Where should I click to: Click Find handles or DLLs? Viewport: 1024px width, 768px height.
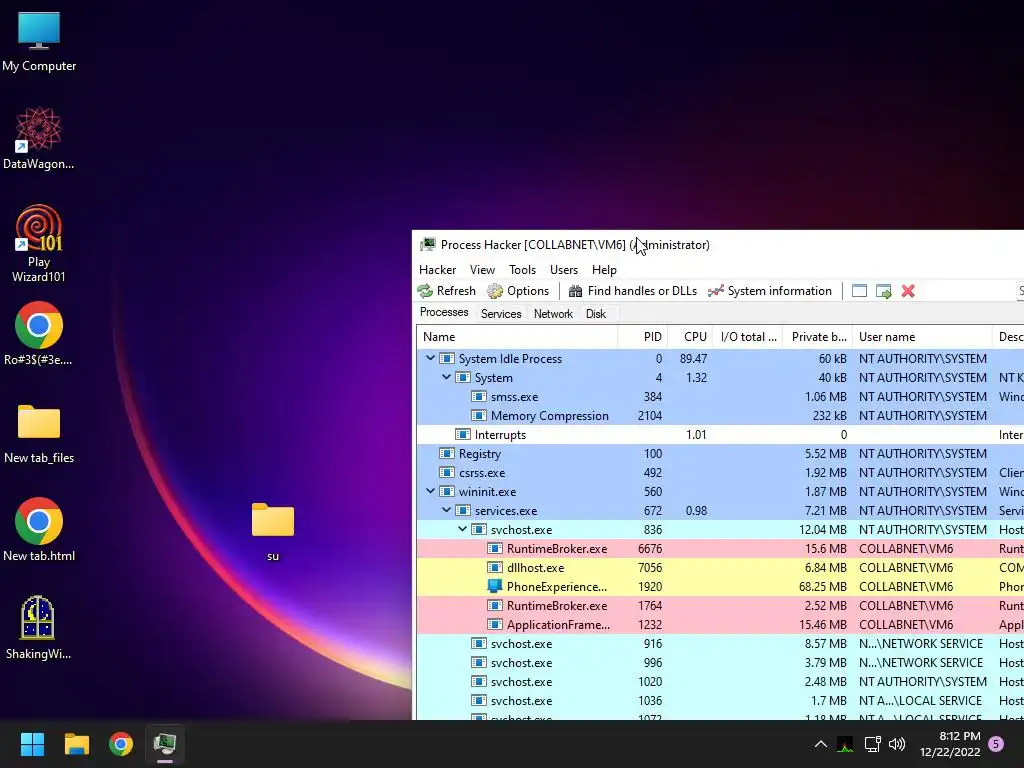click(x=633, y=291)
